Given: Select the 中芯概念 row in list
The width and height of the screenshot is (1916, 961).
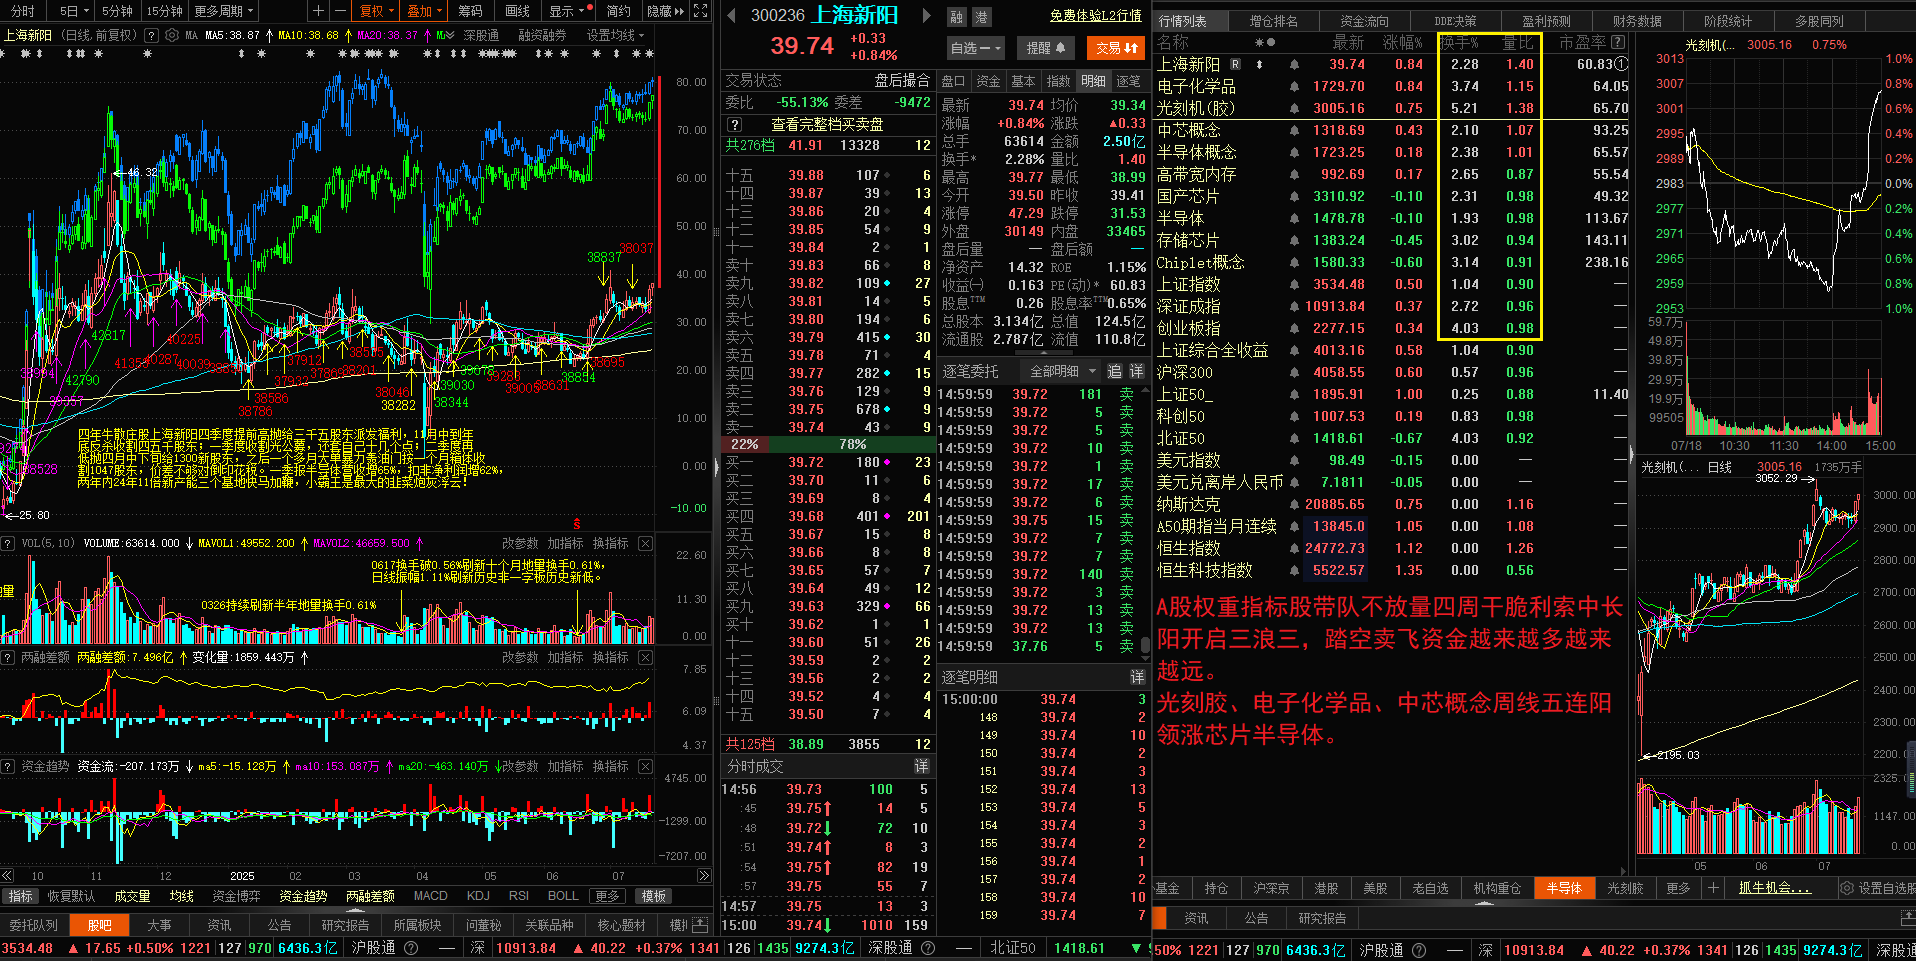Looking at the screenshot, I should (x=1392, y=131).
